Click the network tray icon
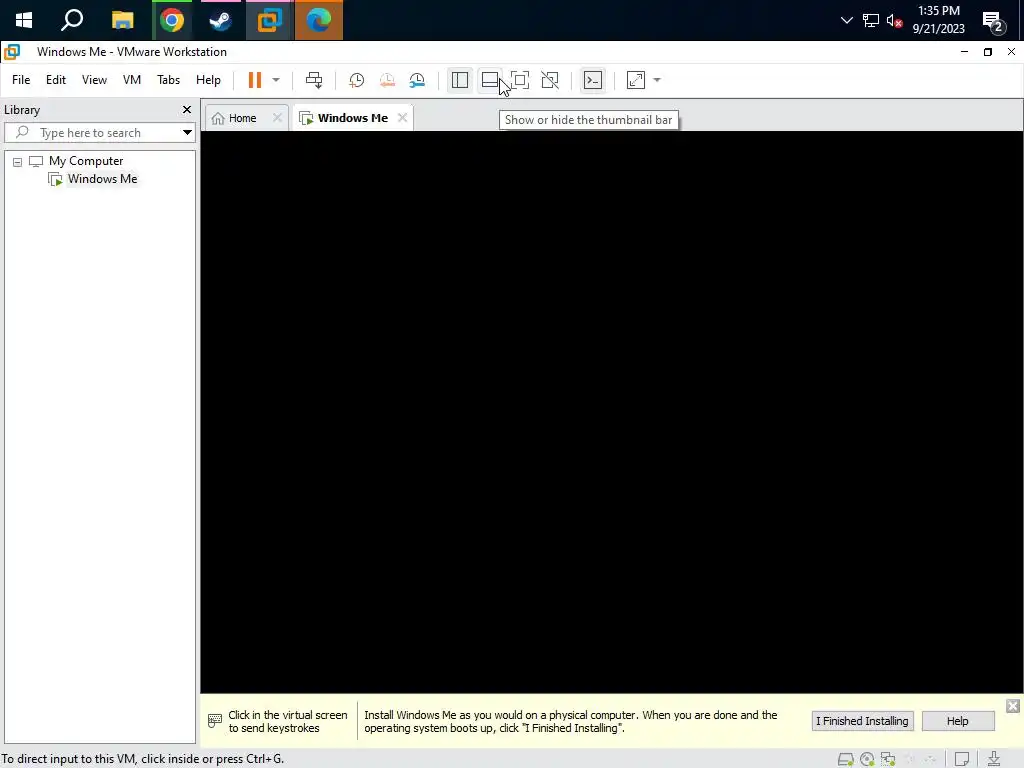Image resolution: width=1024 pixels, height=768 pixels. tap(871, 20)
